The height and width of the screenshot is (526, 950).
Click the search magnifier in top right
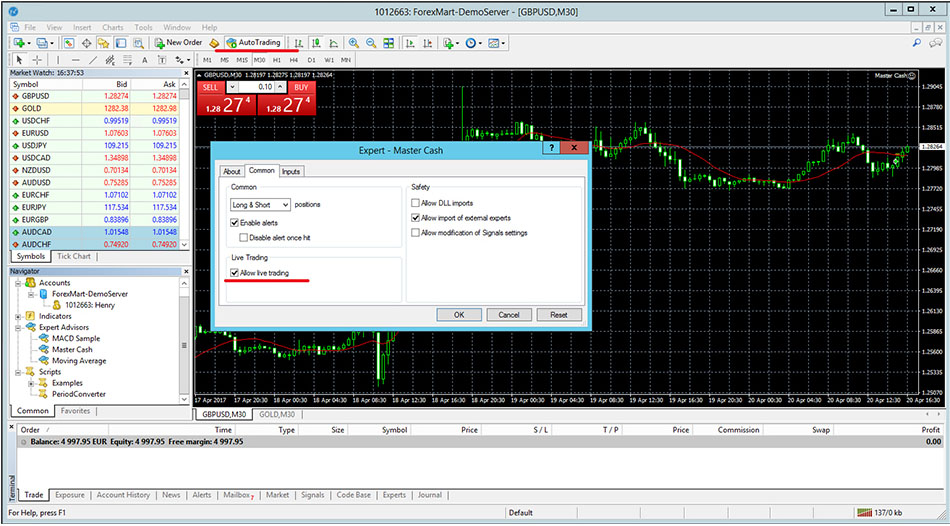917,43
